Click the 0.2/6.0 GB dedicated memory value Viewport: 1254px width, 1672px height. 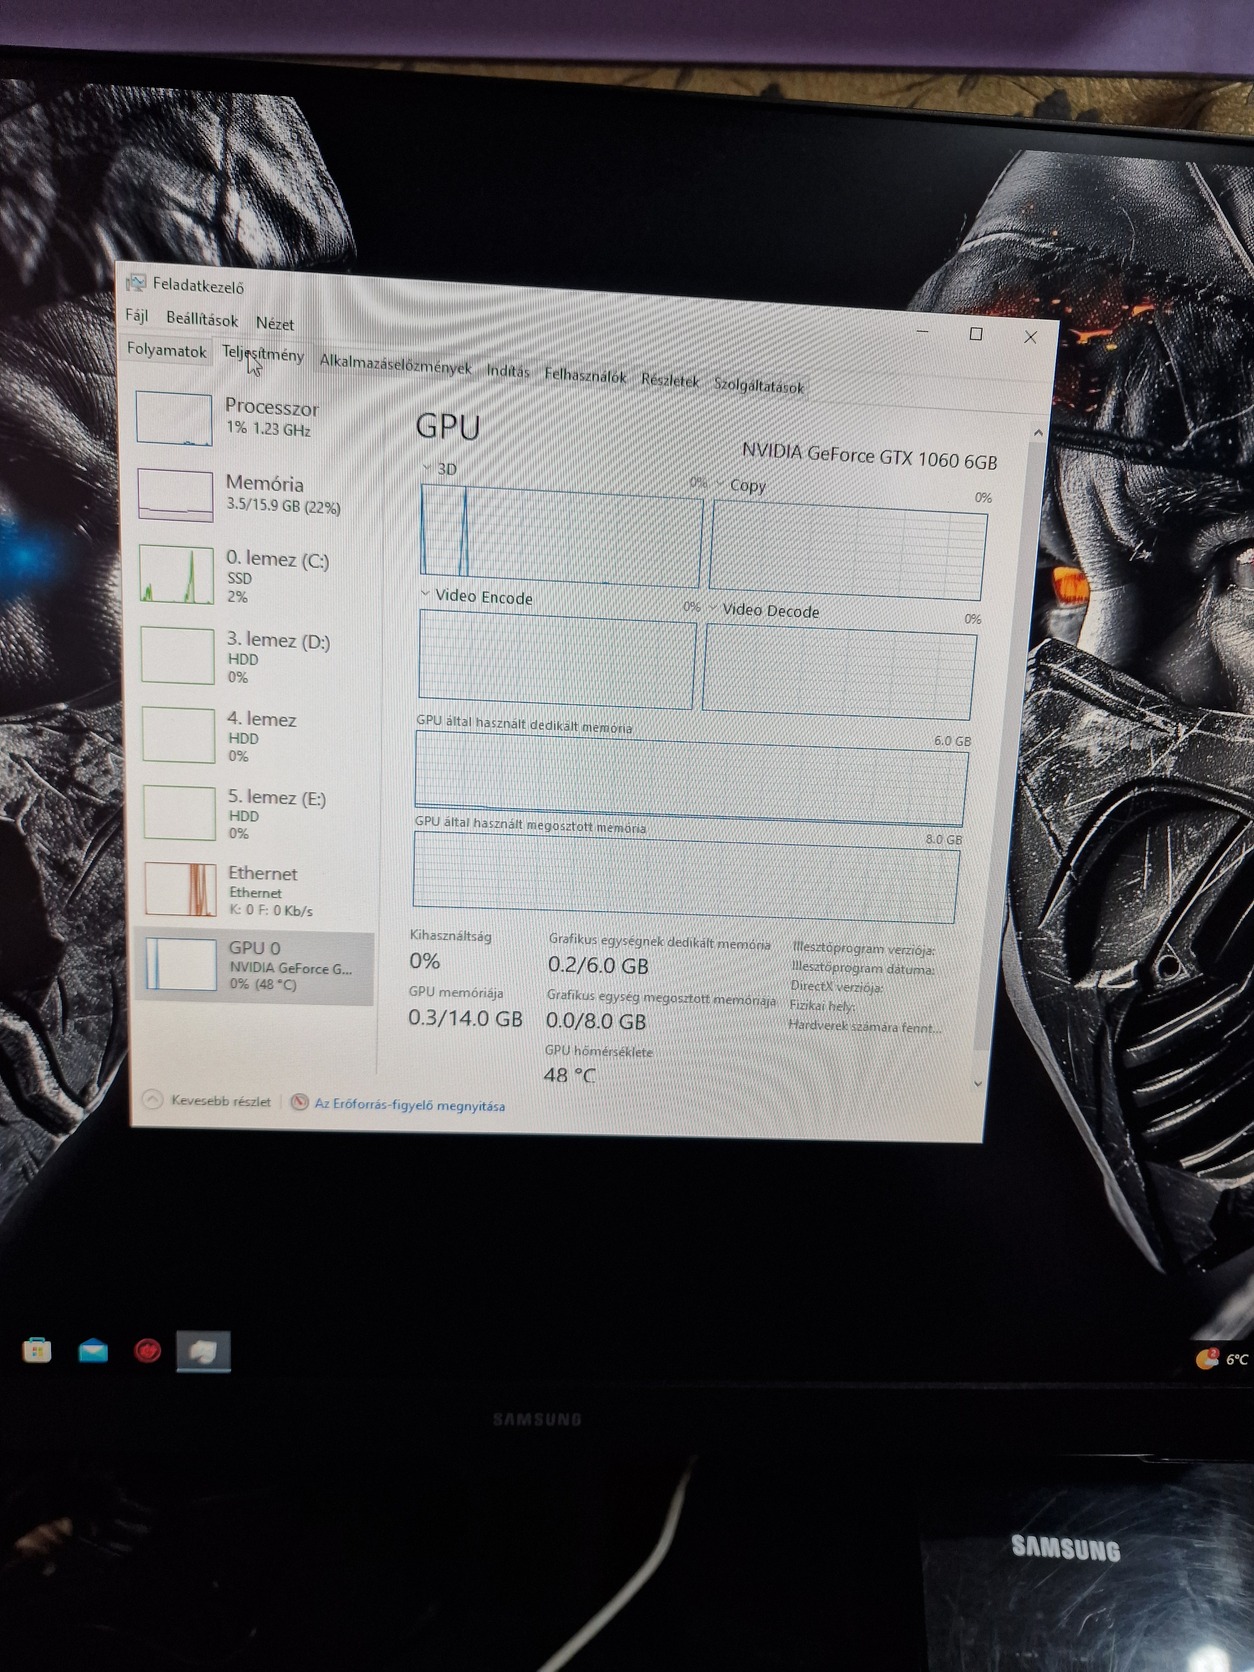click(598, 965)
